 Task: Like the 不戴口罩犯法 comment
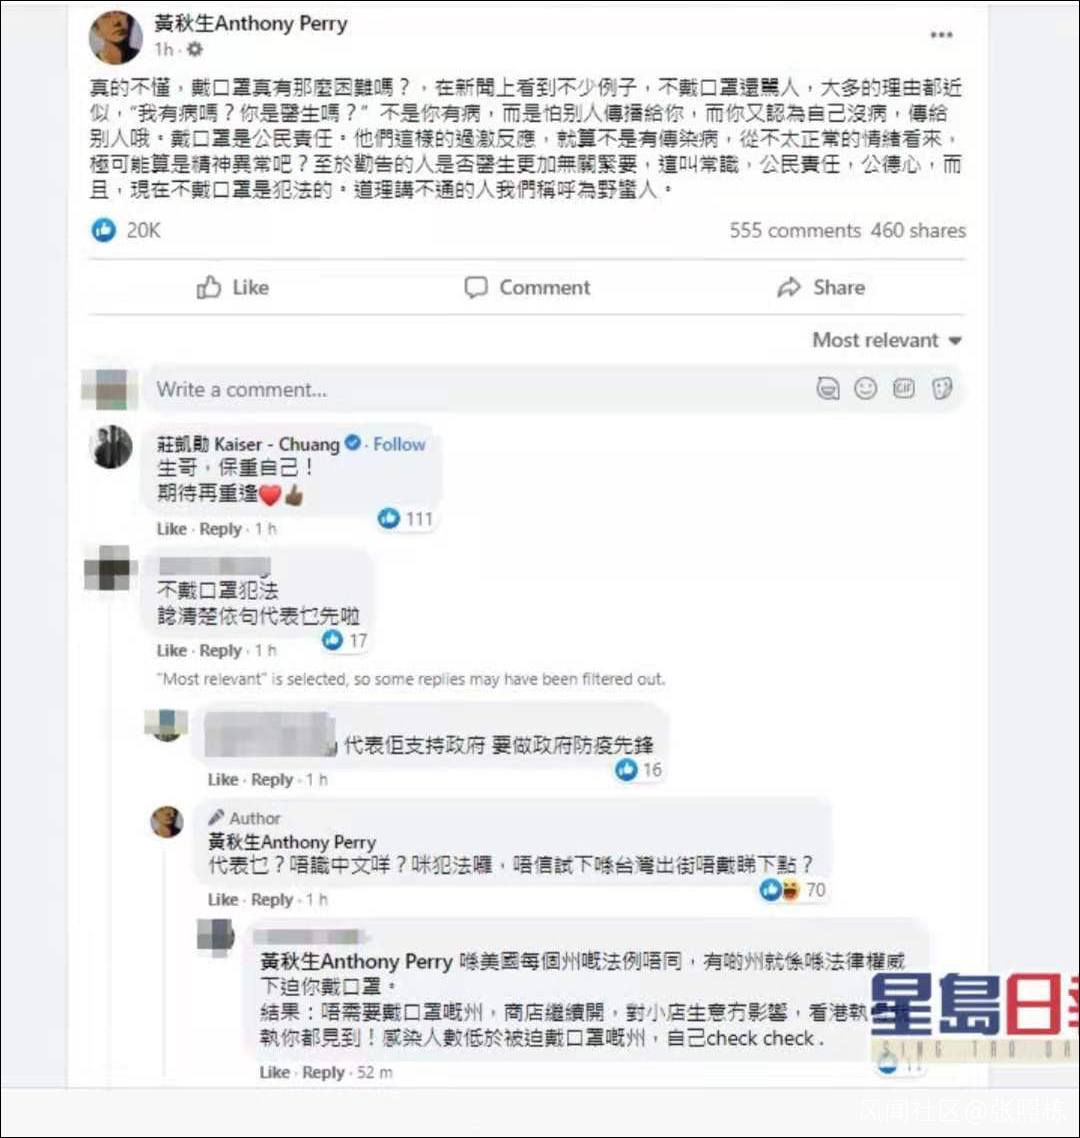pyautogui.click(x=171, y=650)
